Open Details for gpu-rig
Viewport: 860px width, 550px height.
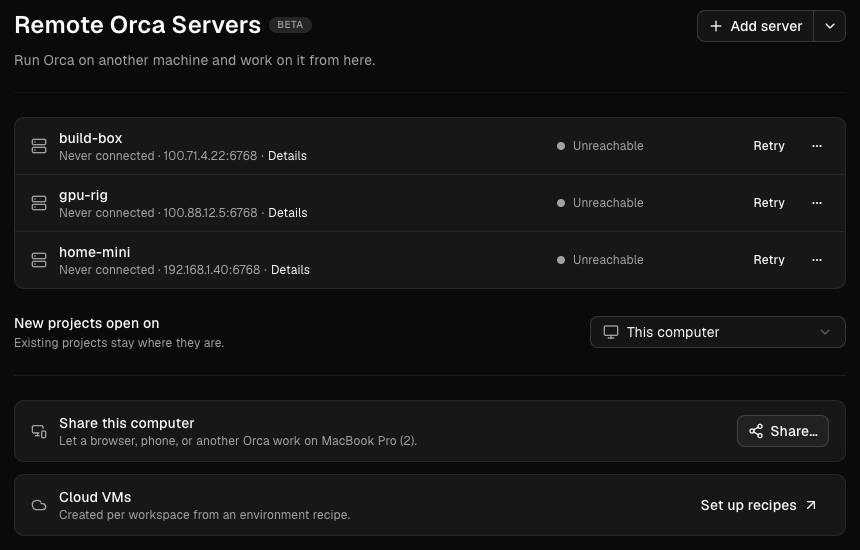[288, 213]
